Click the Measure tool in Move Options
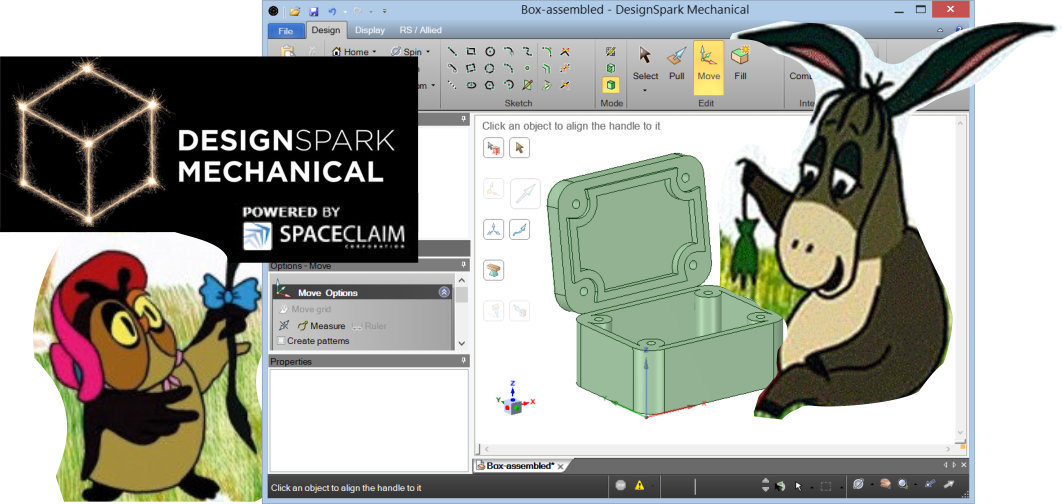 point(321,326)
